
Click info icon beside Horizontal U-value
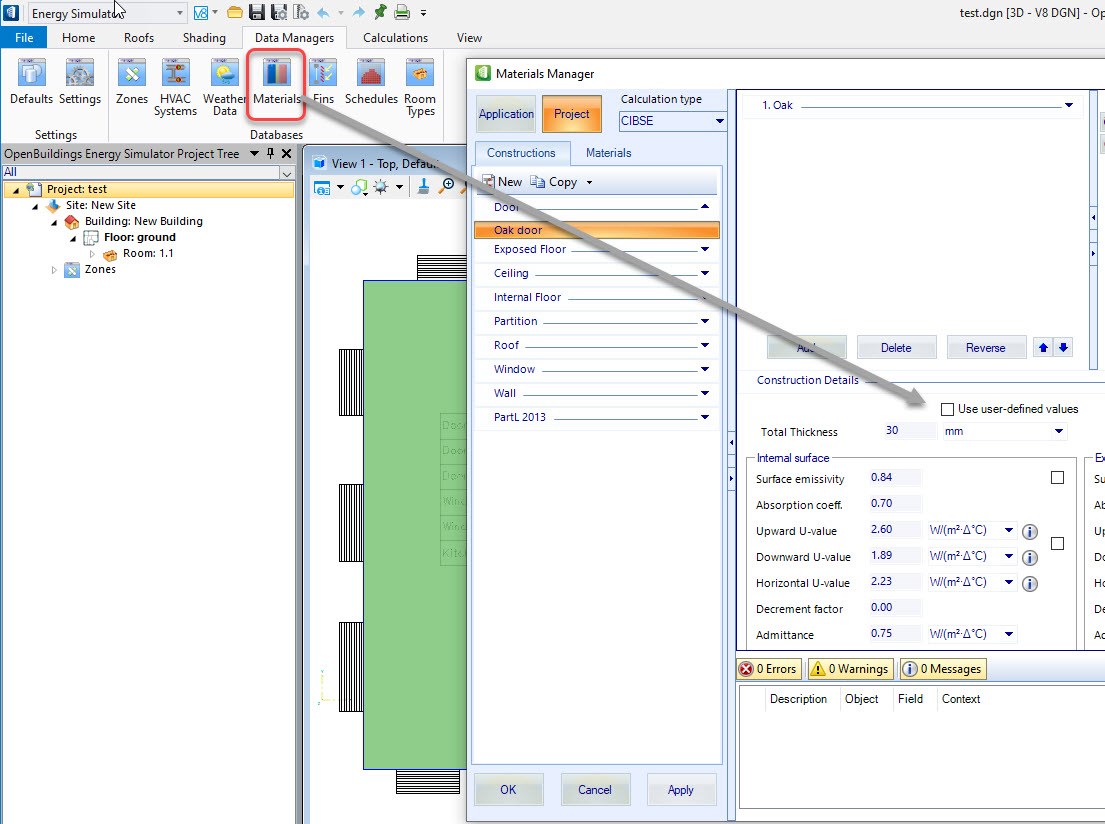pos(1030,584)
